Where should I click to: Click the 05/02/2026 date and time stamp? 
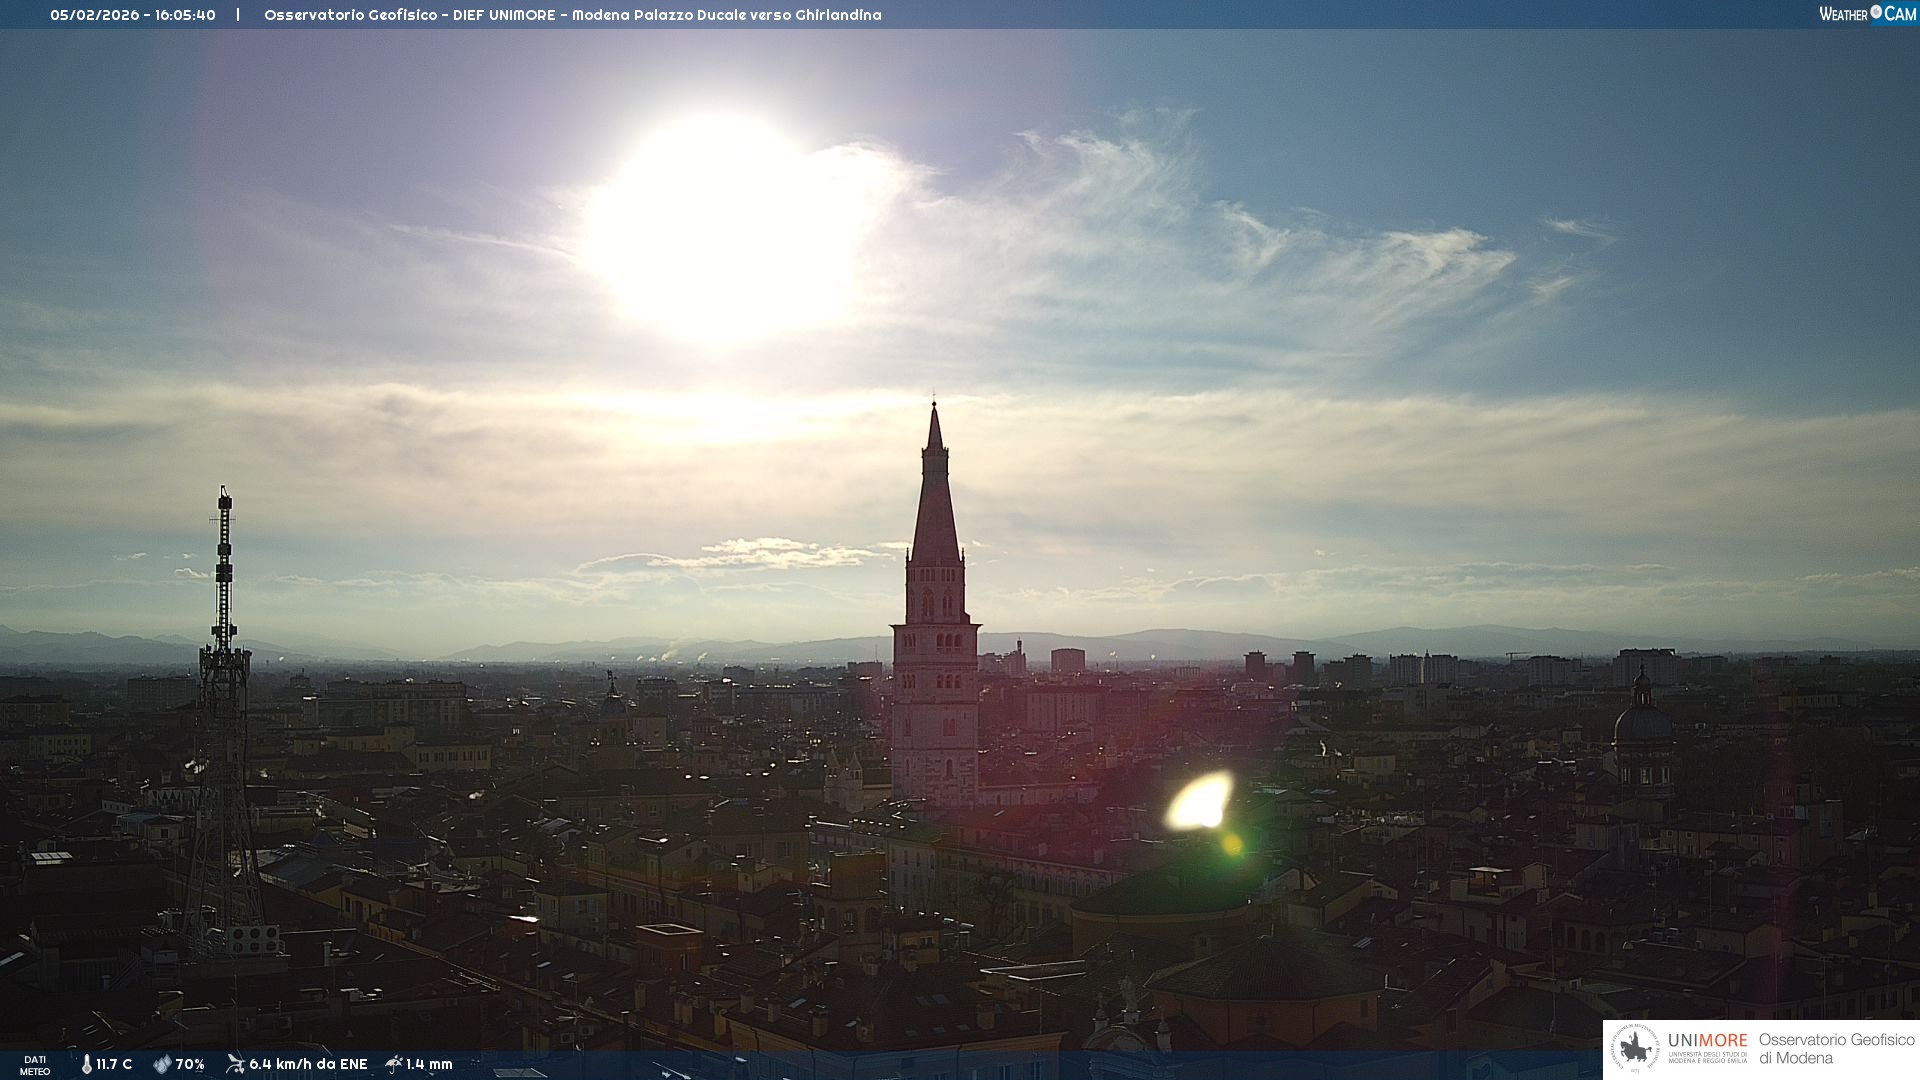(133, 15)
